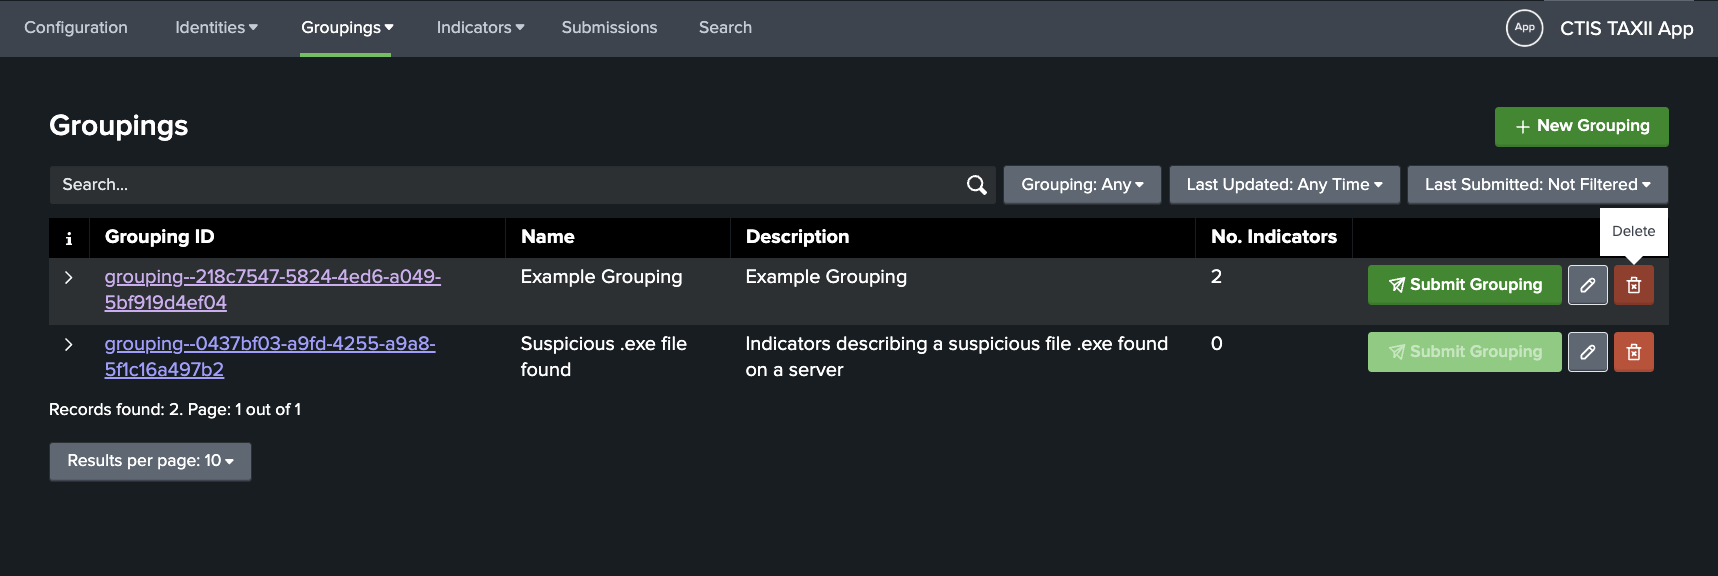
Task: Delete the Example Grouping row
Action: (x=1633, y=285)
